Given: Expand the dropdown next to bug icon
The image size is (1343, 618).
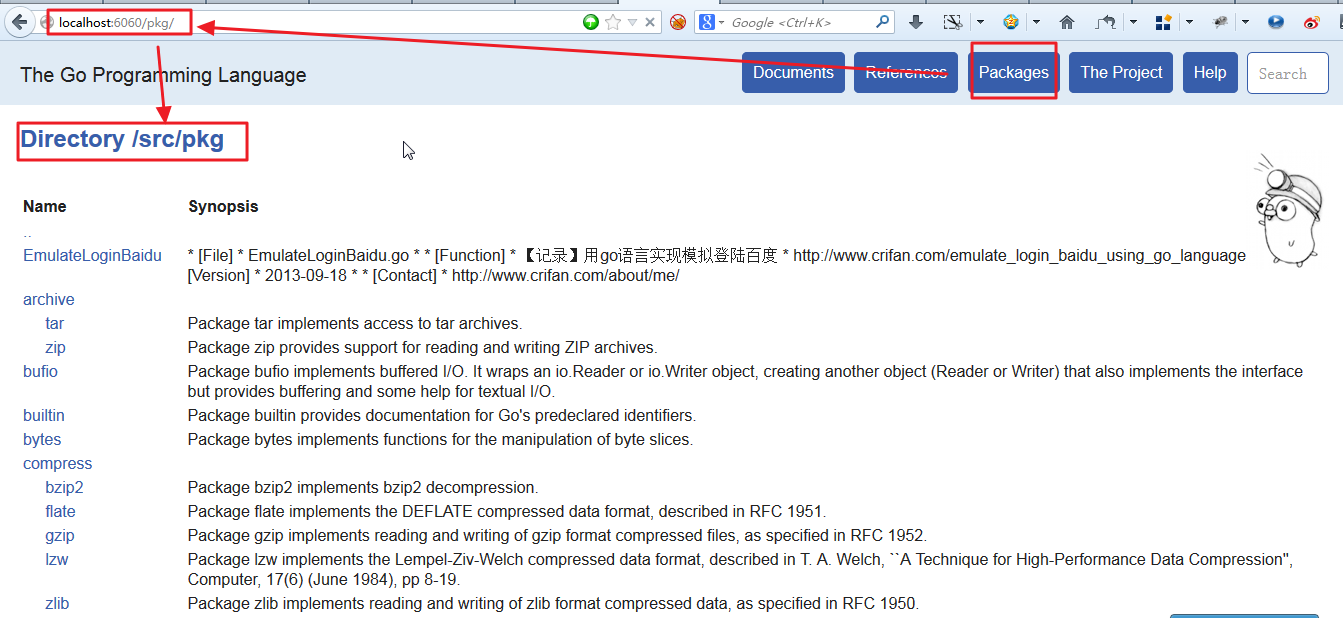Looking at the screenshot, I should point(1245,22).
